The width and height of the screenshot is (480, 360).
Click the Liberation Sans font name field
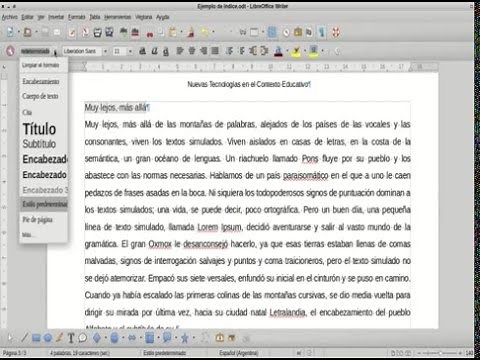point(82,51)
